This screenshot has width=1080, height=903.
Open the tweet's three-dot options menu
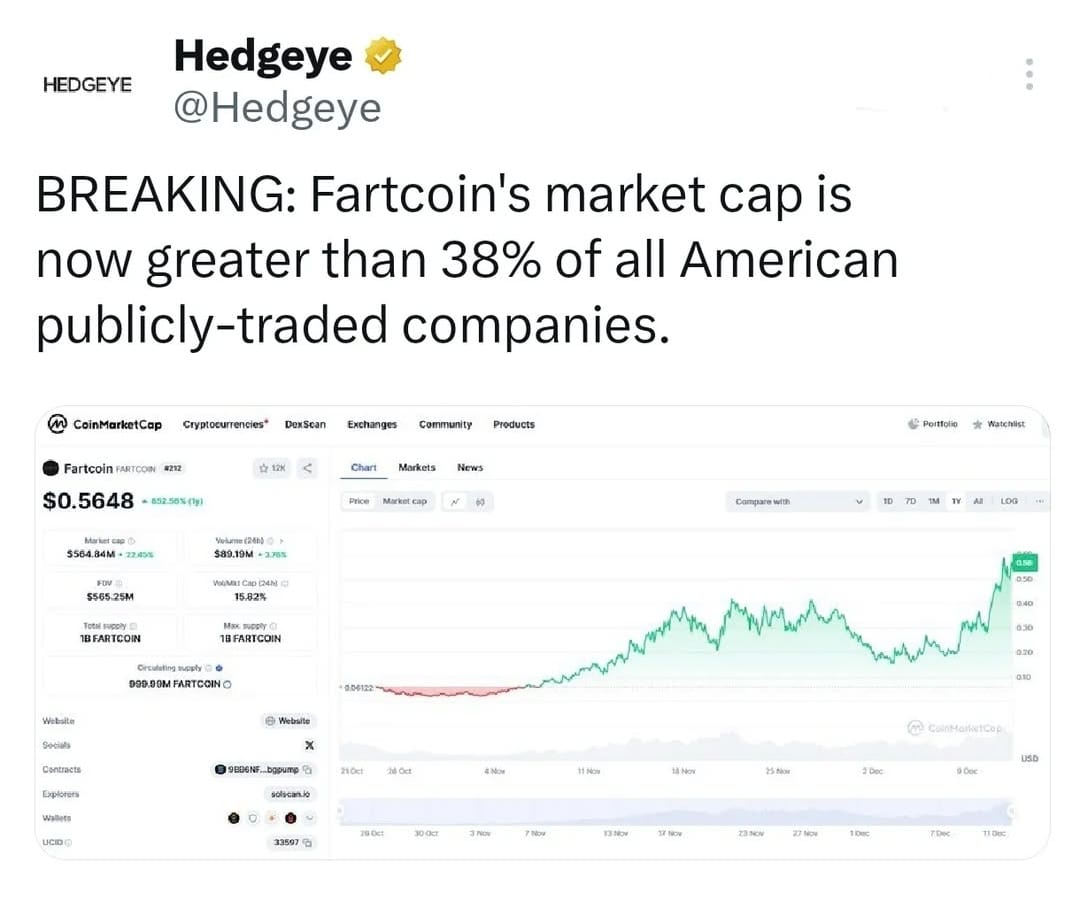click(x=1029, y=74)
